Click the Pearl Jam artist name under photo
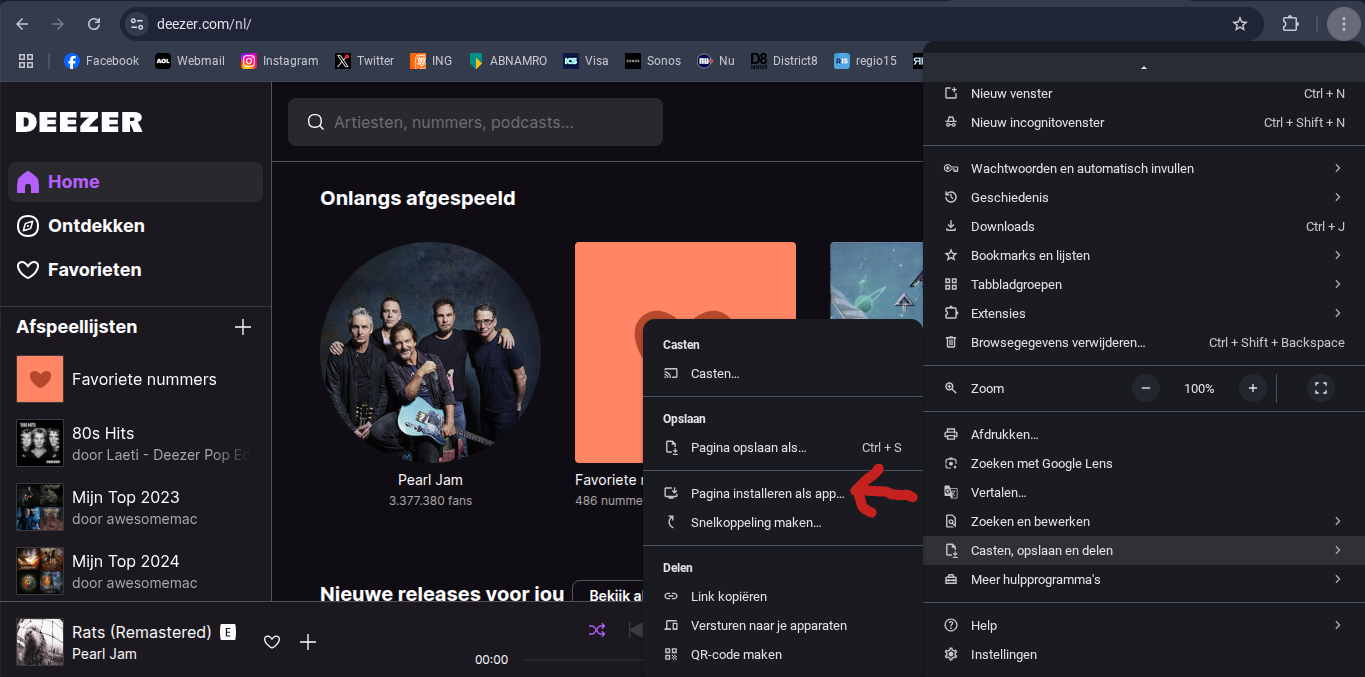The width and height of the screenshot is (1365, 677). [x=430, y=480]
